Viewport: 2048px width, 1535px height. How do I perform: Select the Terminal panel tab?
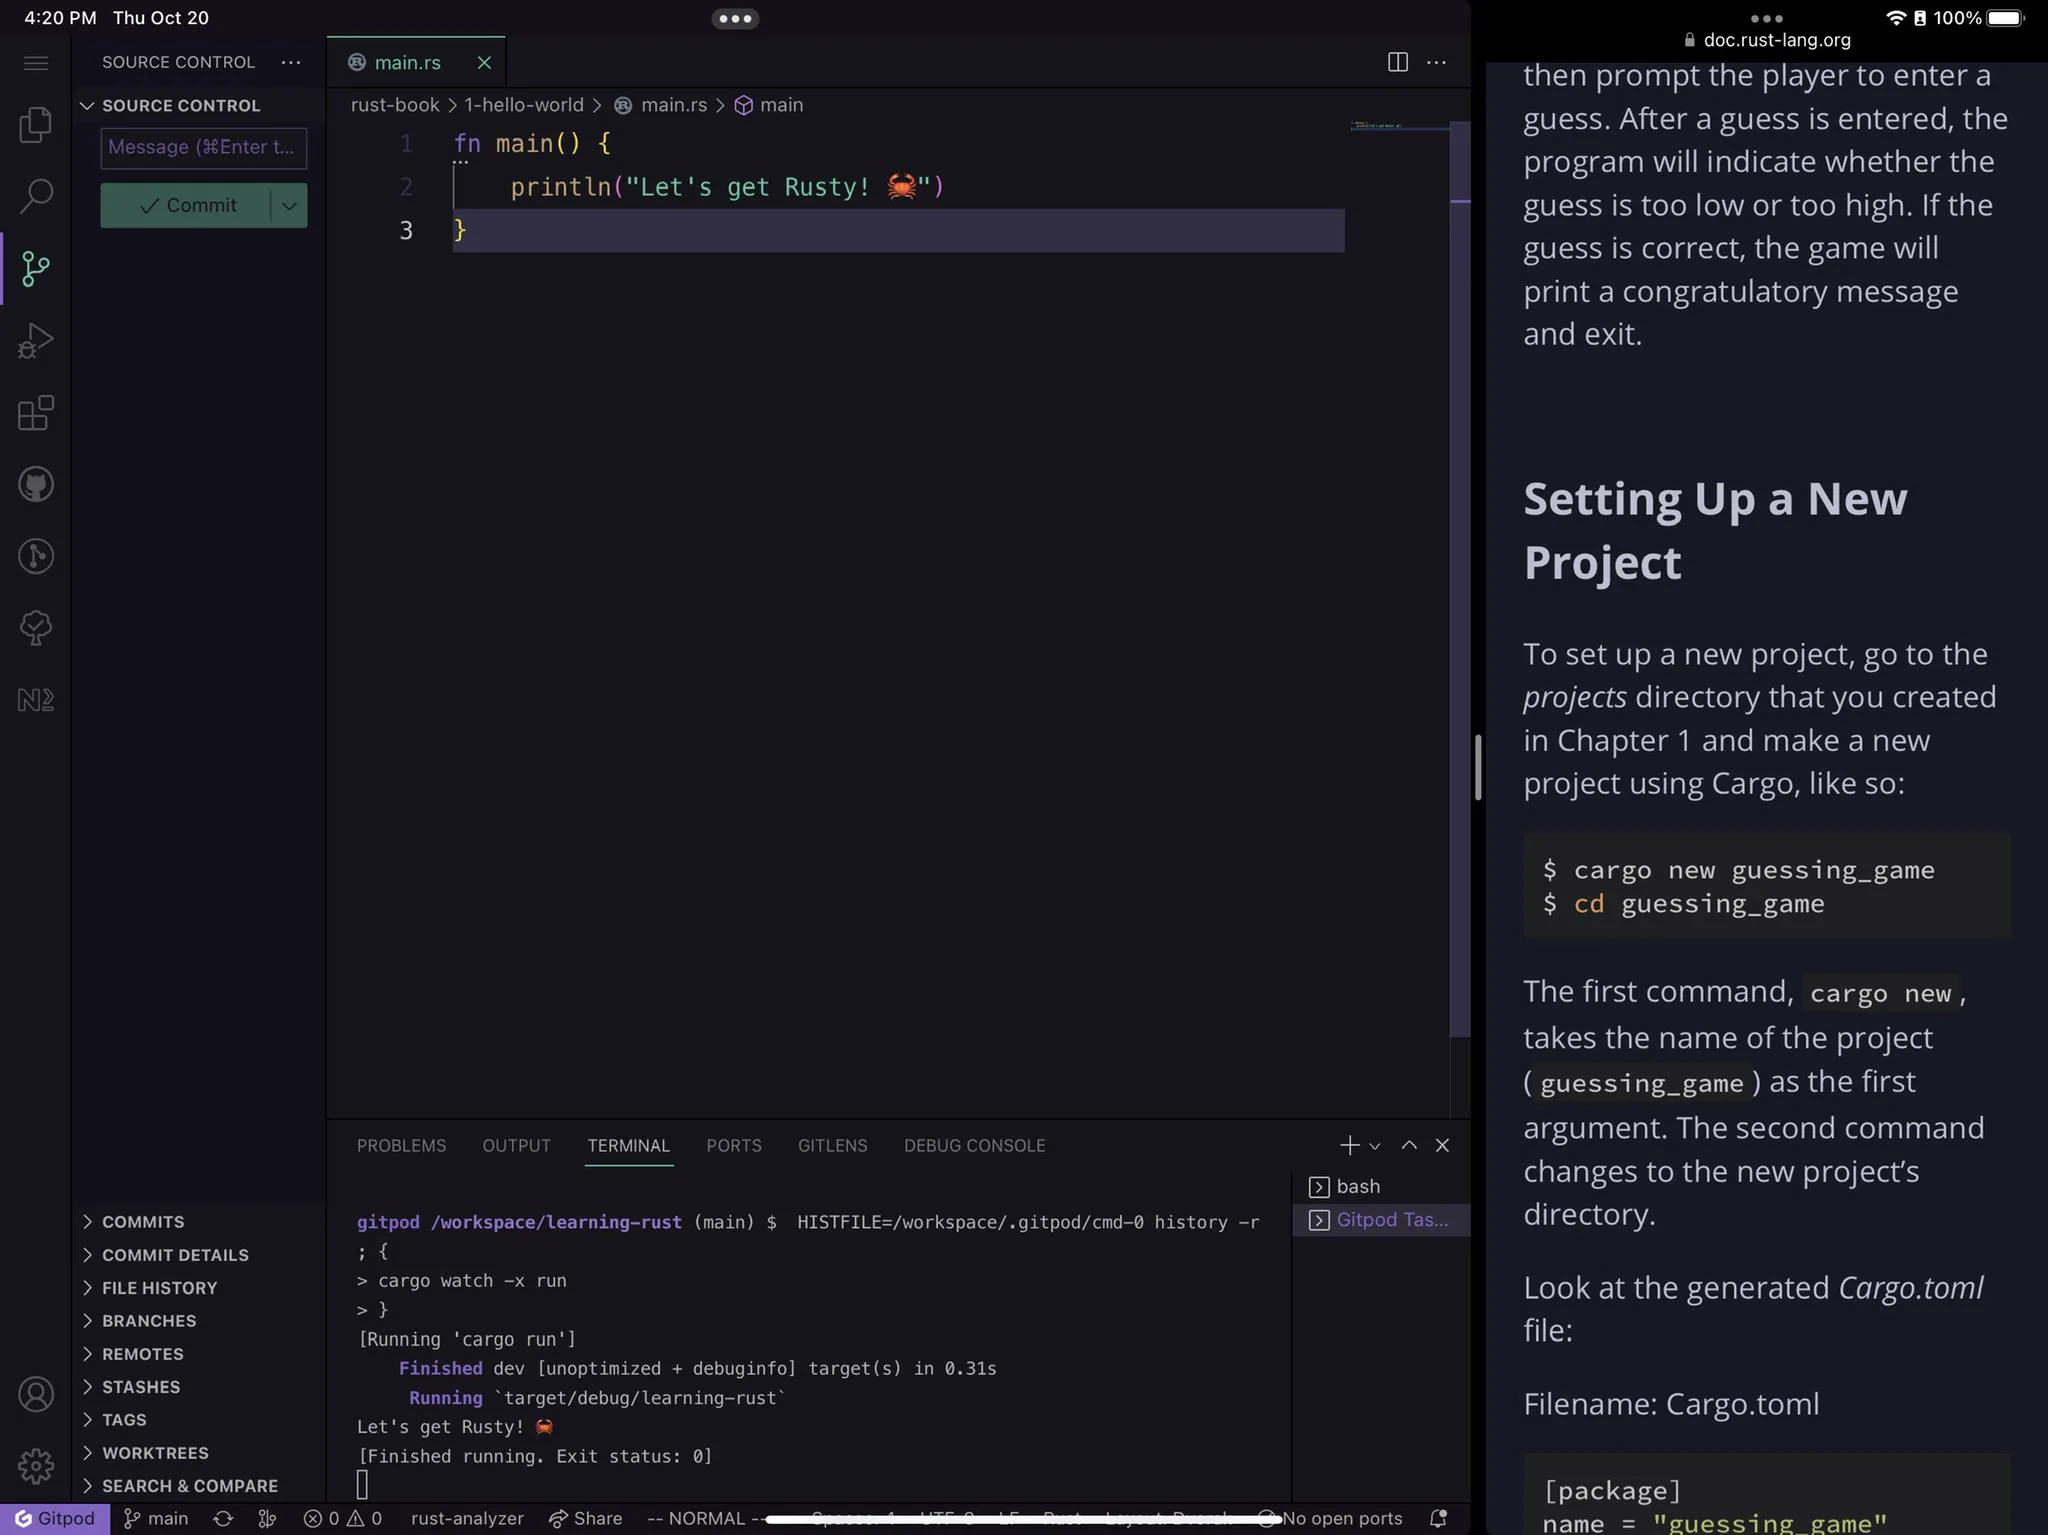point(628,1145)
